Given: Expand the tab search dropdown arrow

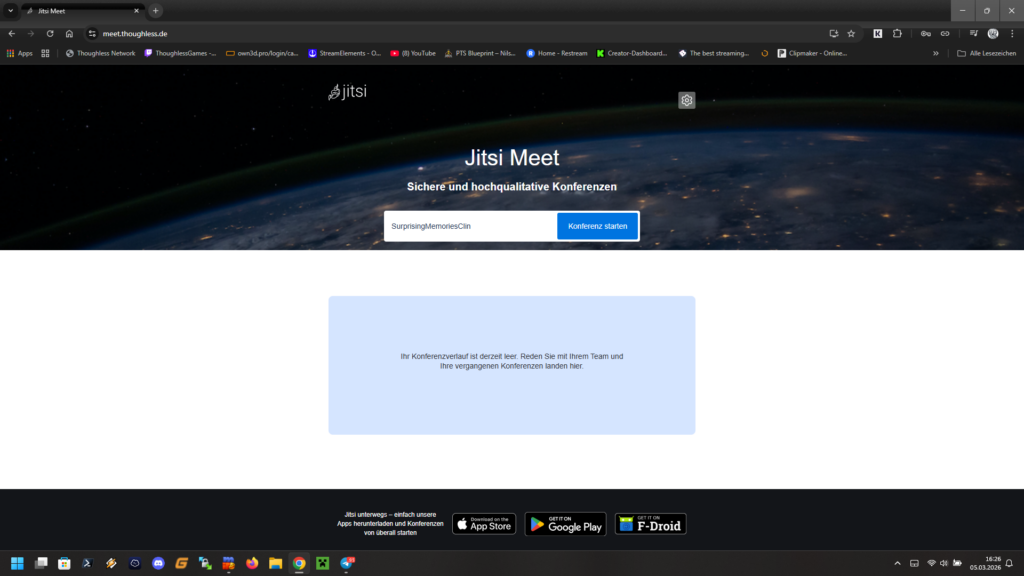Looking at the screenshot, I should click(x=10, y=10).
